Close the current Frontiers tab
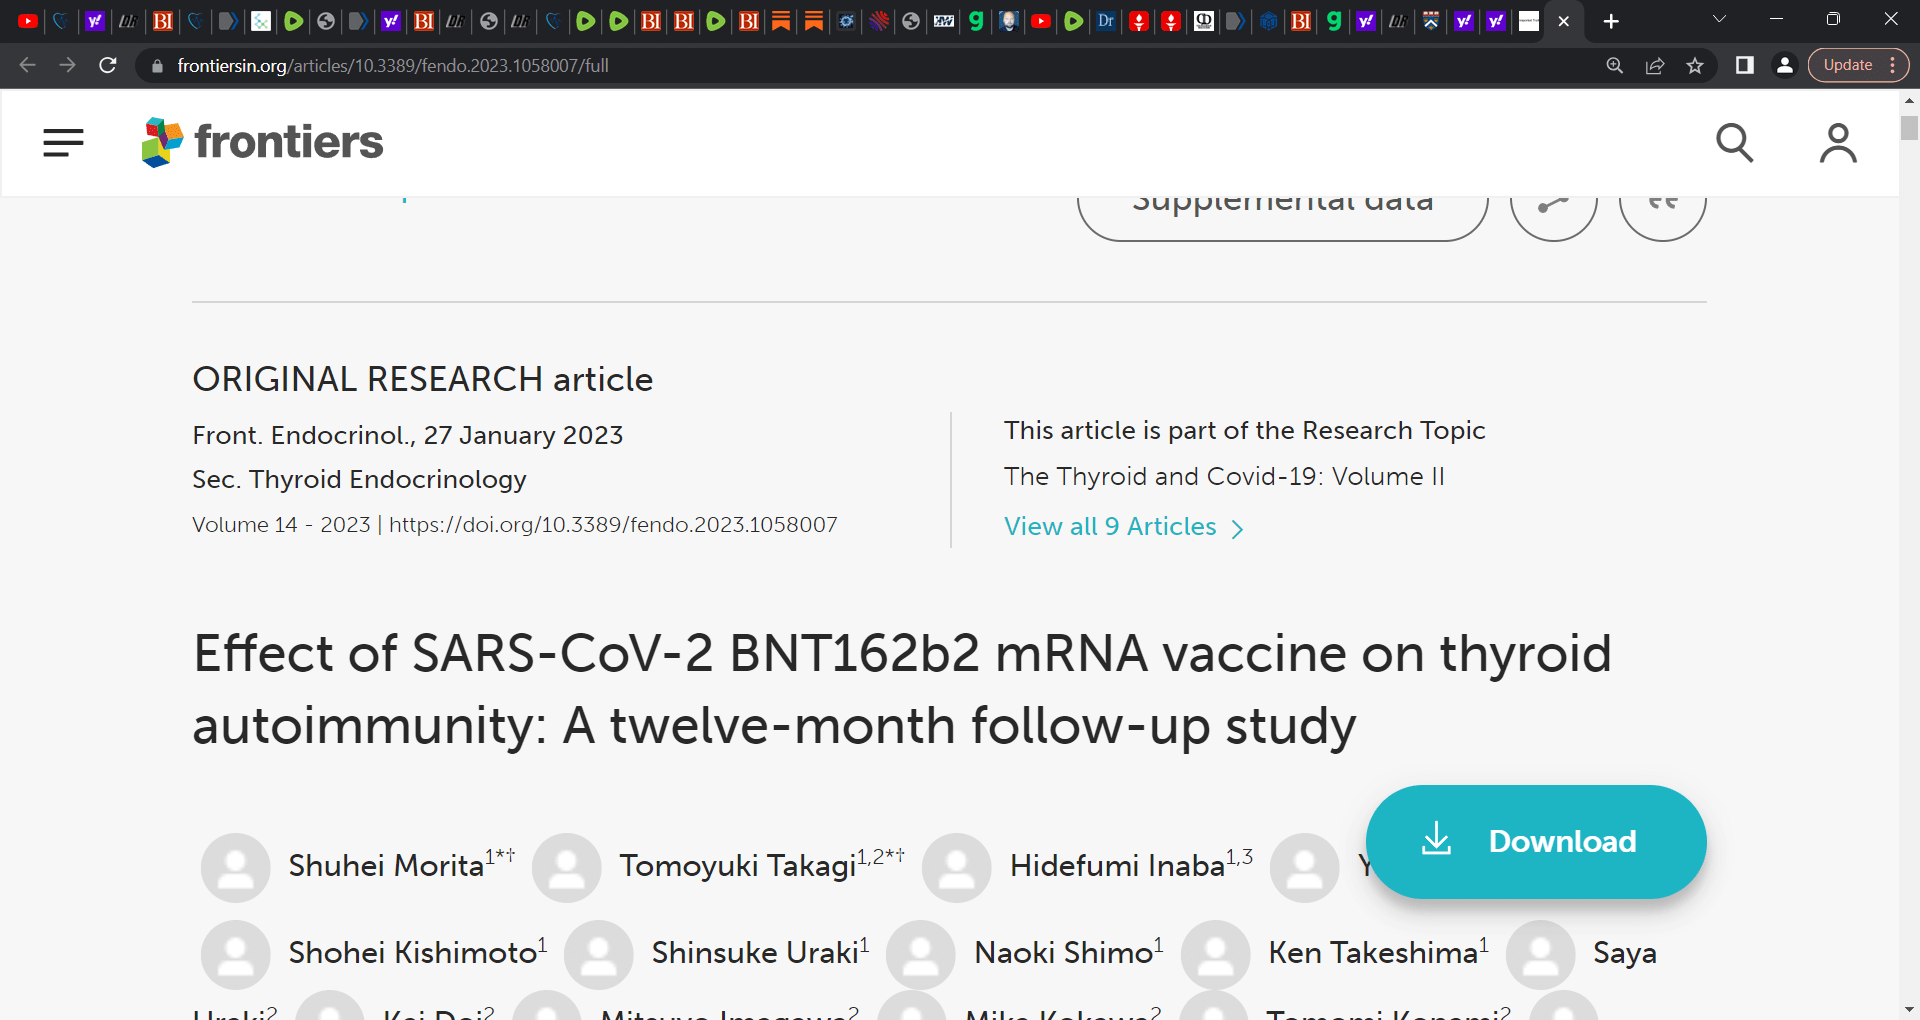 coord(1564,21)
